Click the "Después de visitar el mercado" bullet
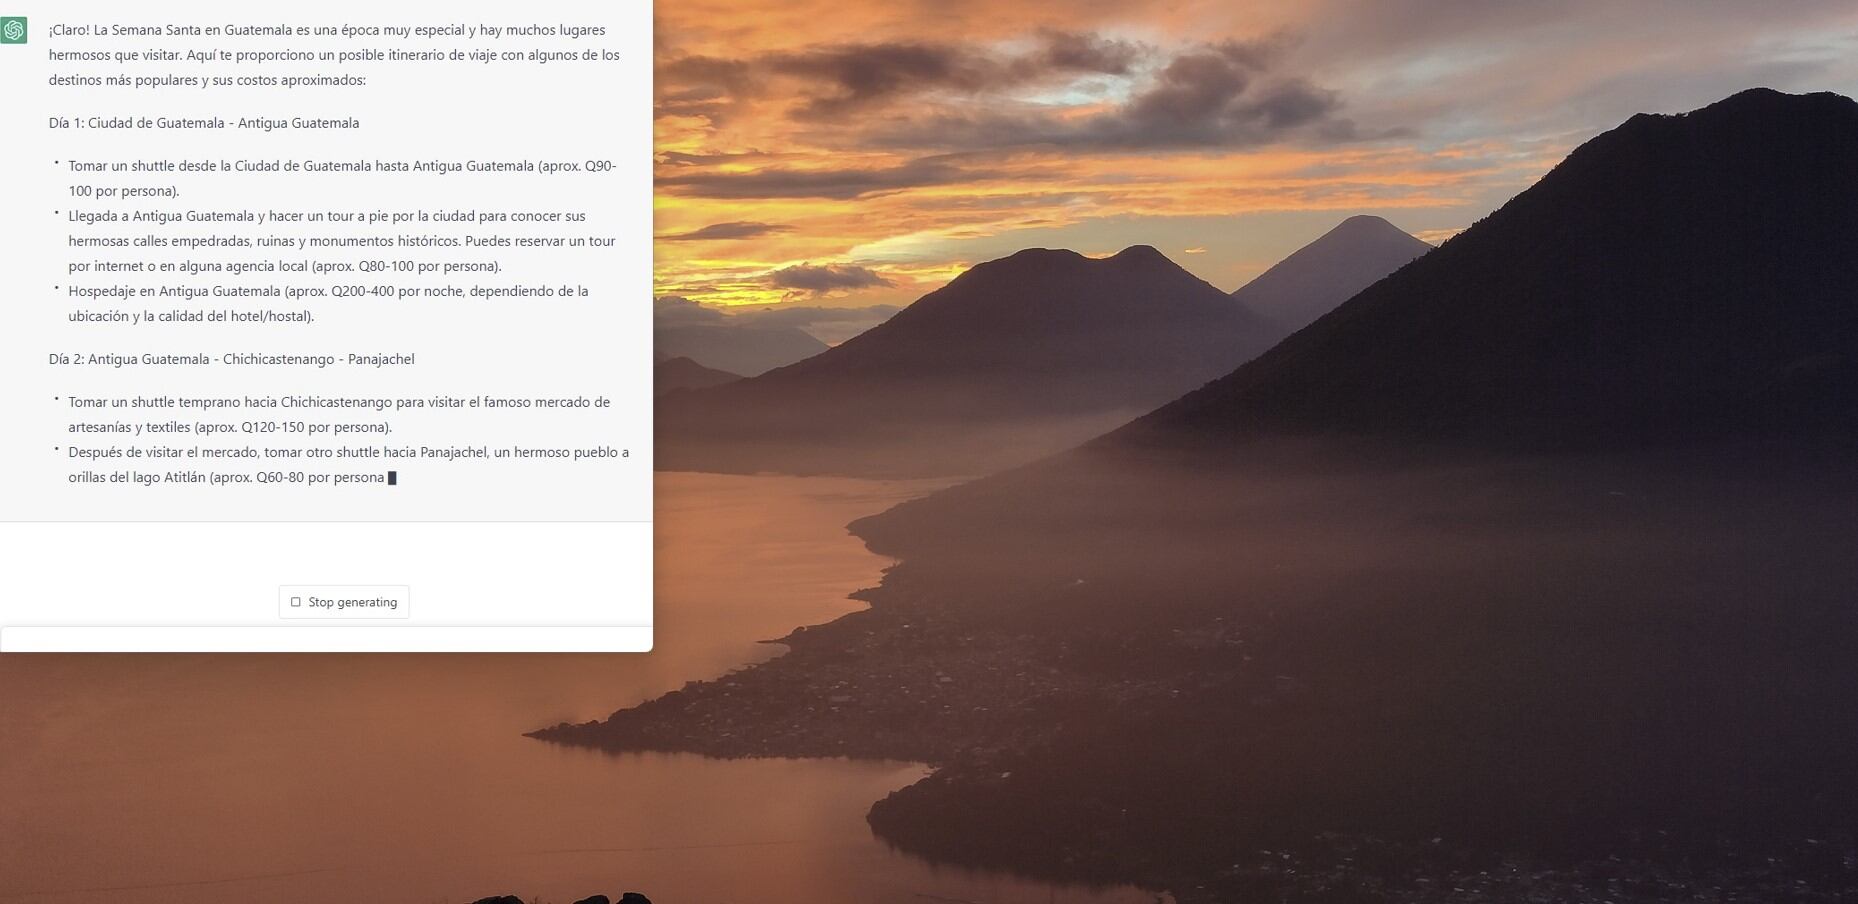This screenshot has height=904, width=1858. pyautogui.click(x=348, y=464)
